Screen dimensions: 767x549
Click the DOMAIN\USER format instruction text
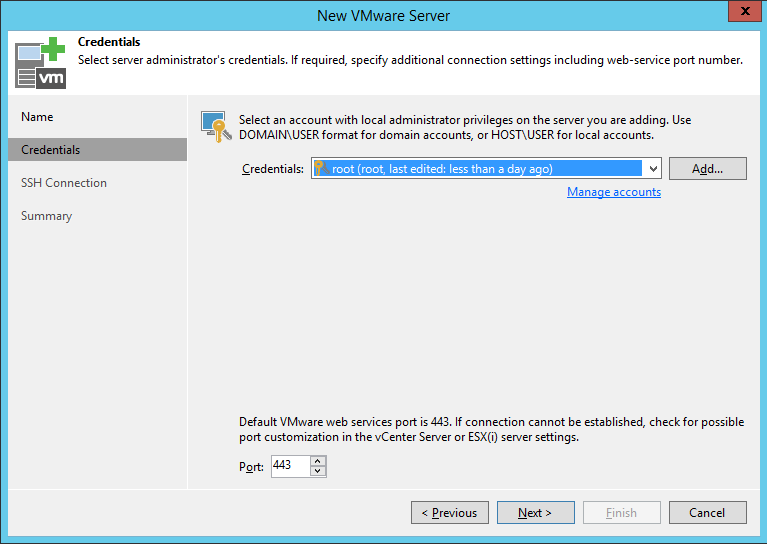465,127
